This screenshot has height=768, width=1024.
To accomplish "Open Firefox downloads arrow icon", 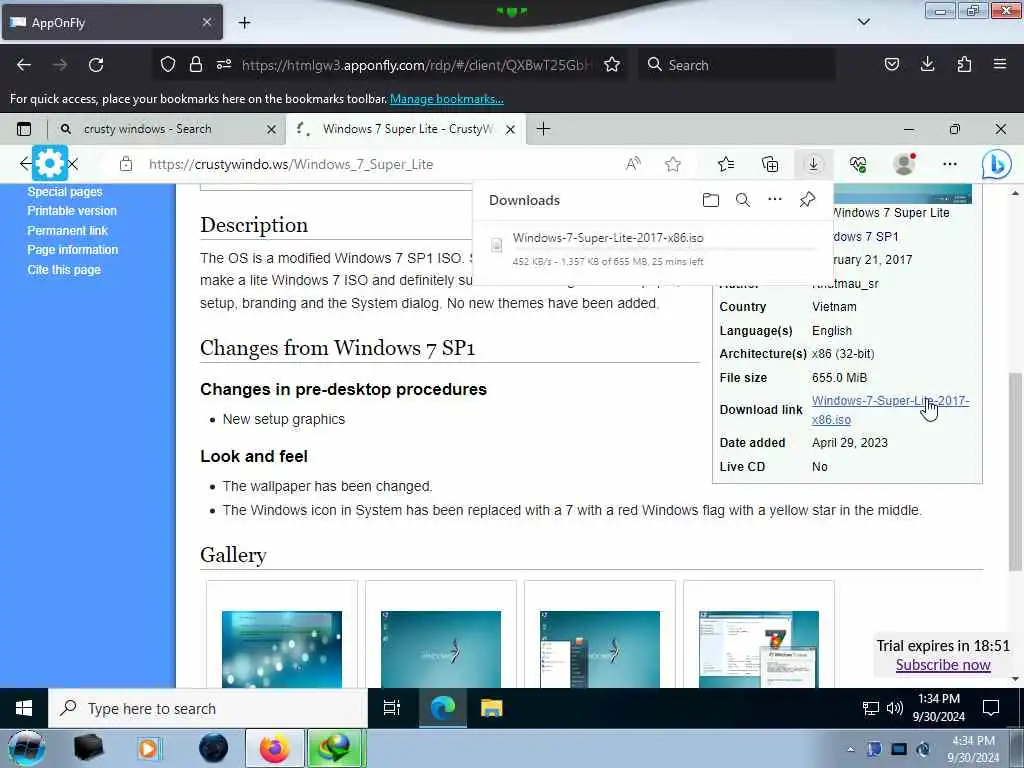I will click(927, 64).
